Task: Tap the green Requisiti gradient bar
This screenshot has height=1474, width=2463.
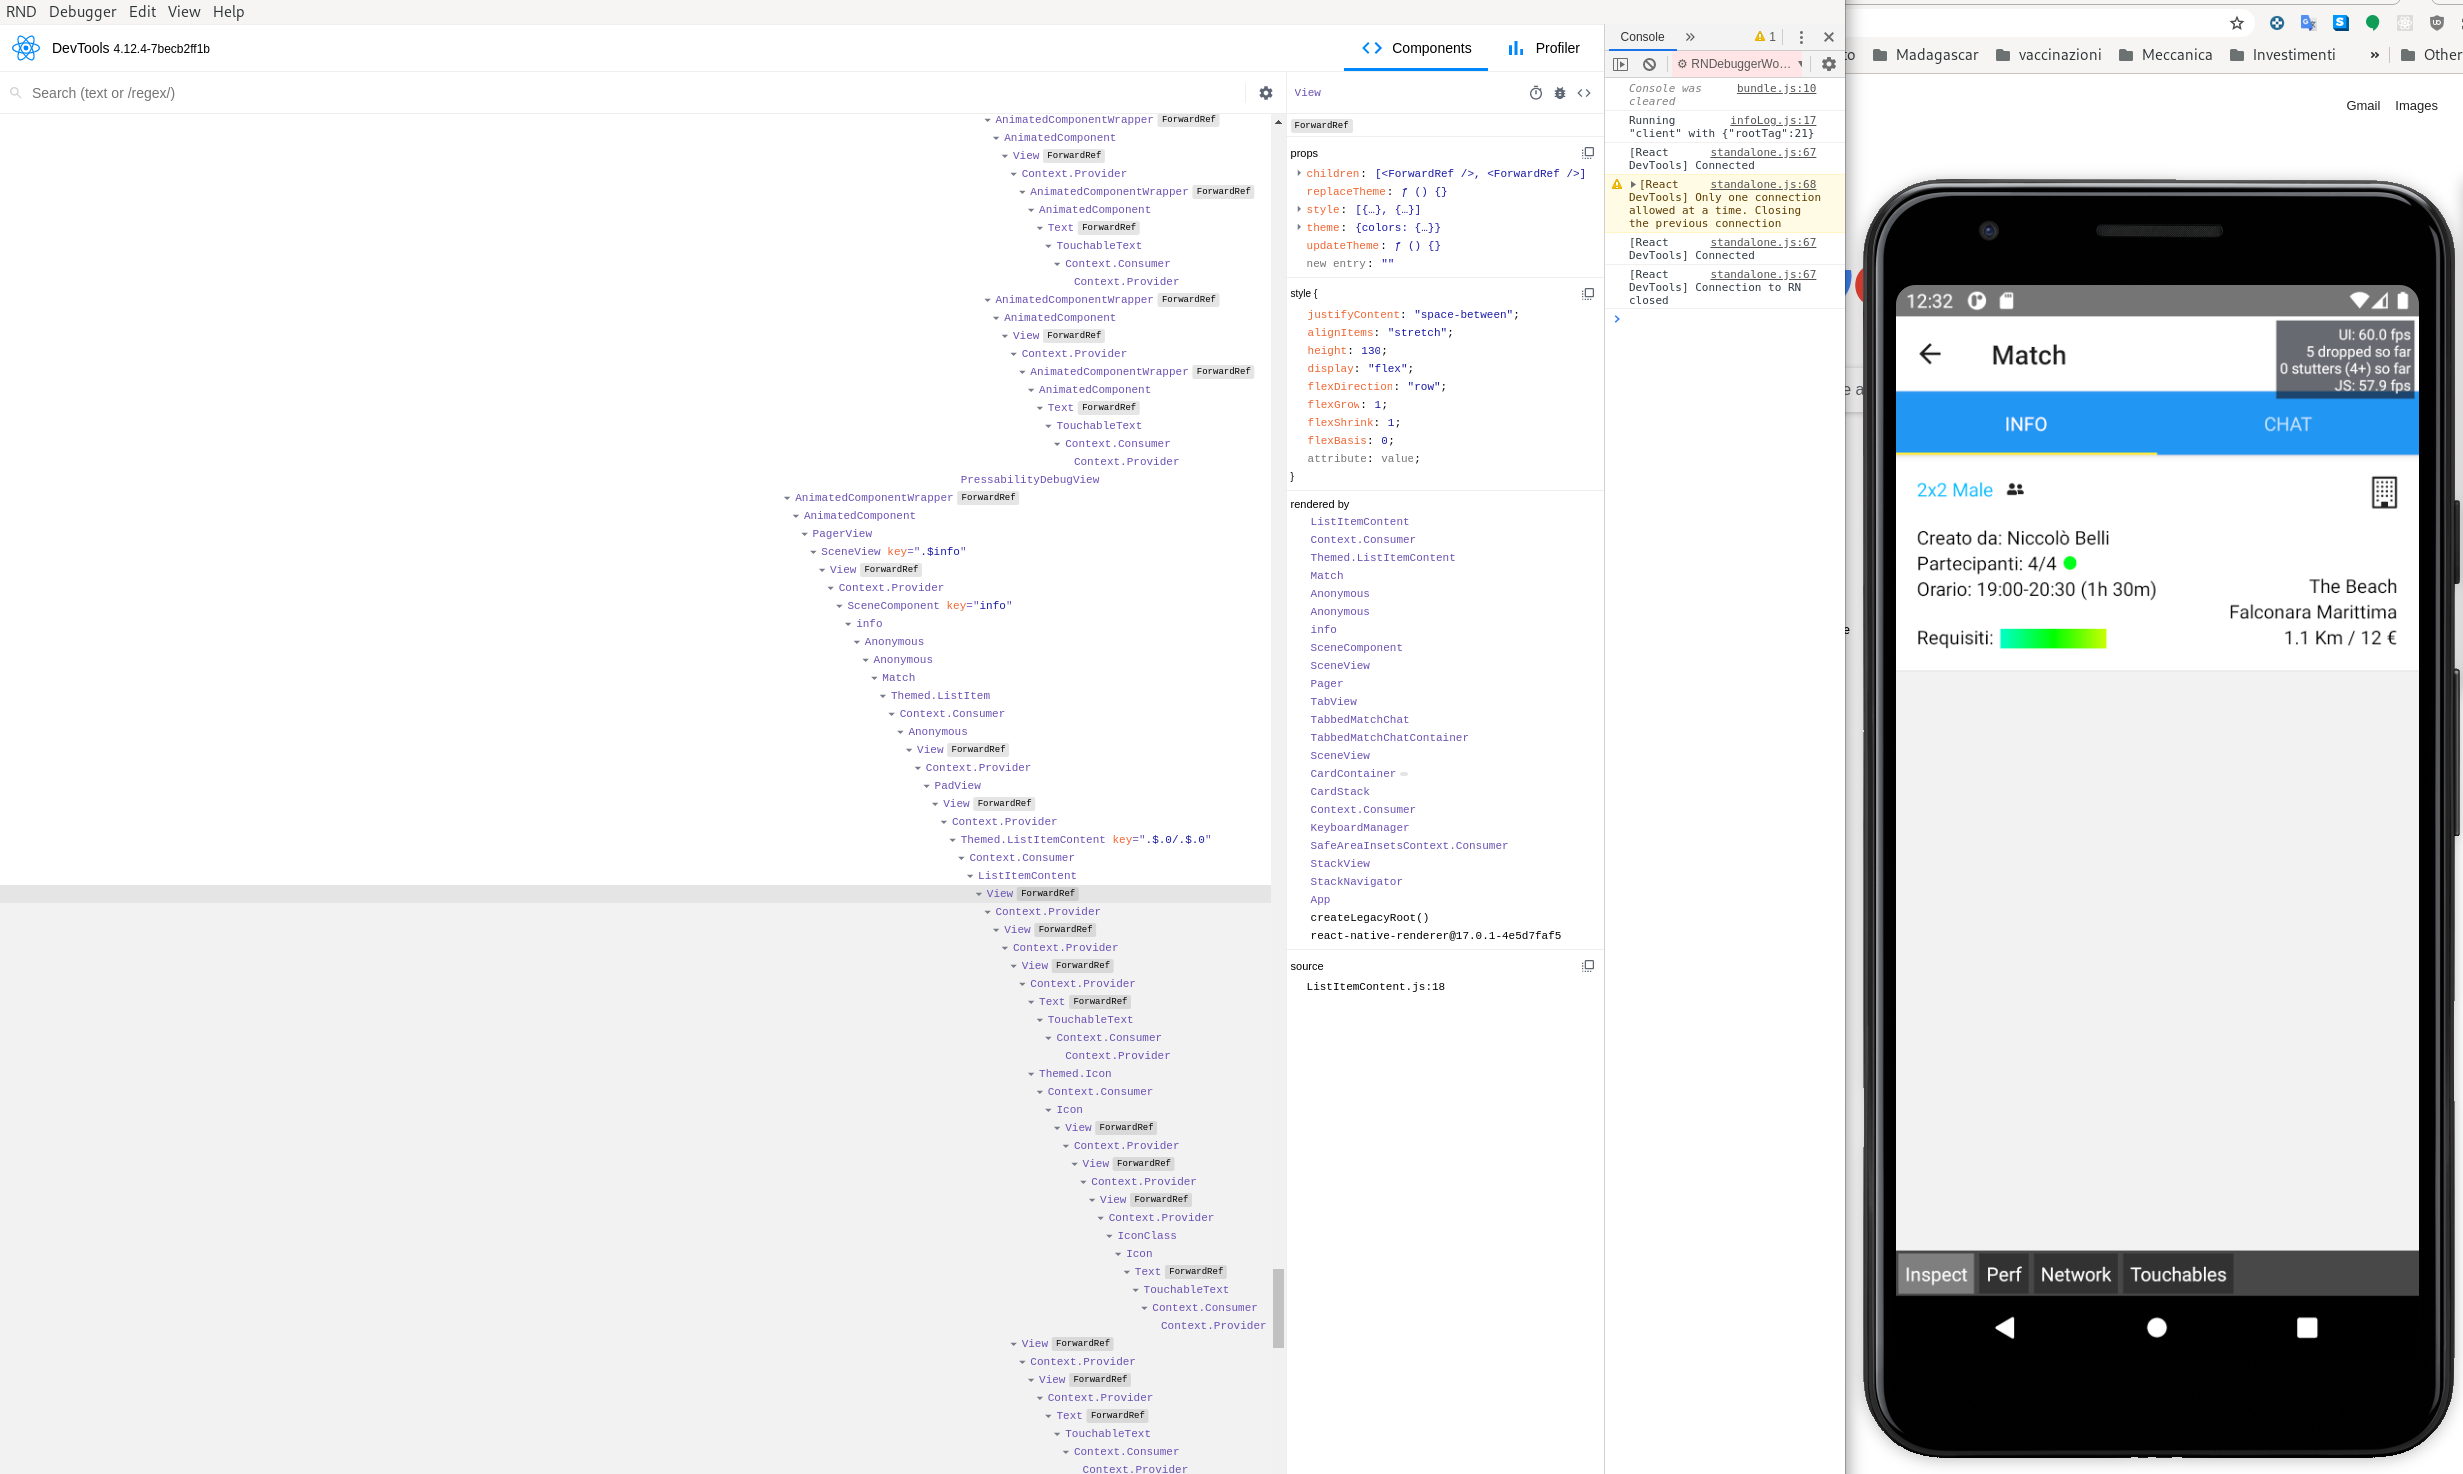Action: click(2053, 638)
